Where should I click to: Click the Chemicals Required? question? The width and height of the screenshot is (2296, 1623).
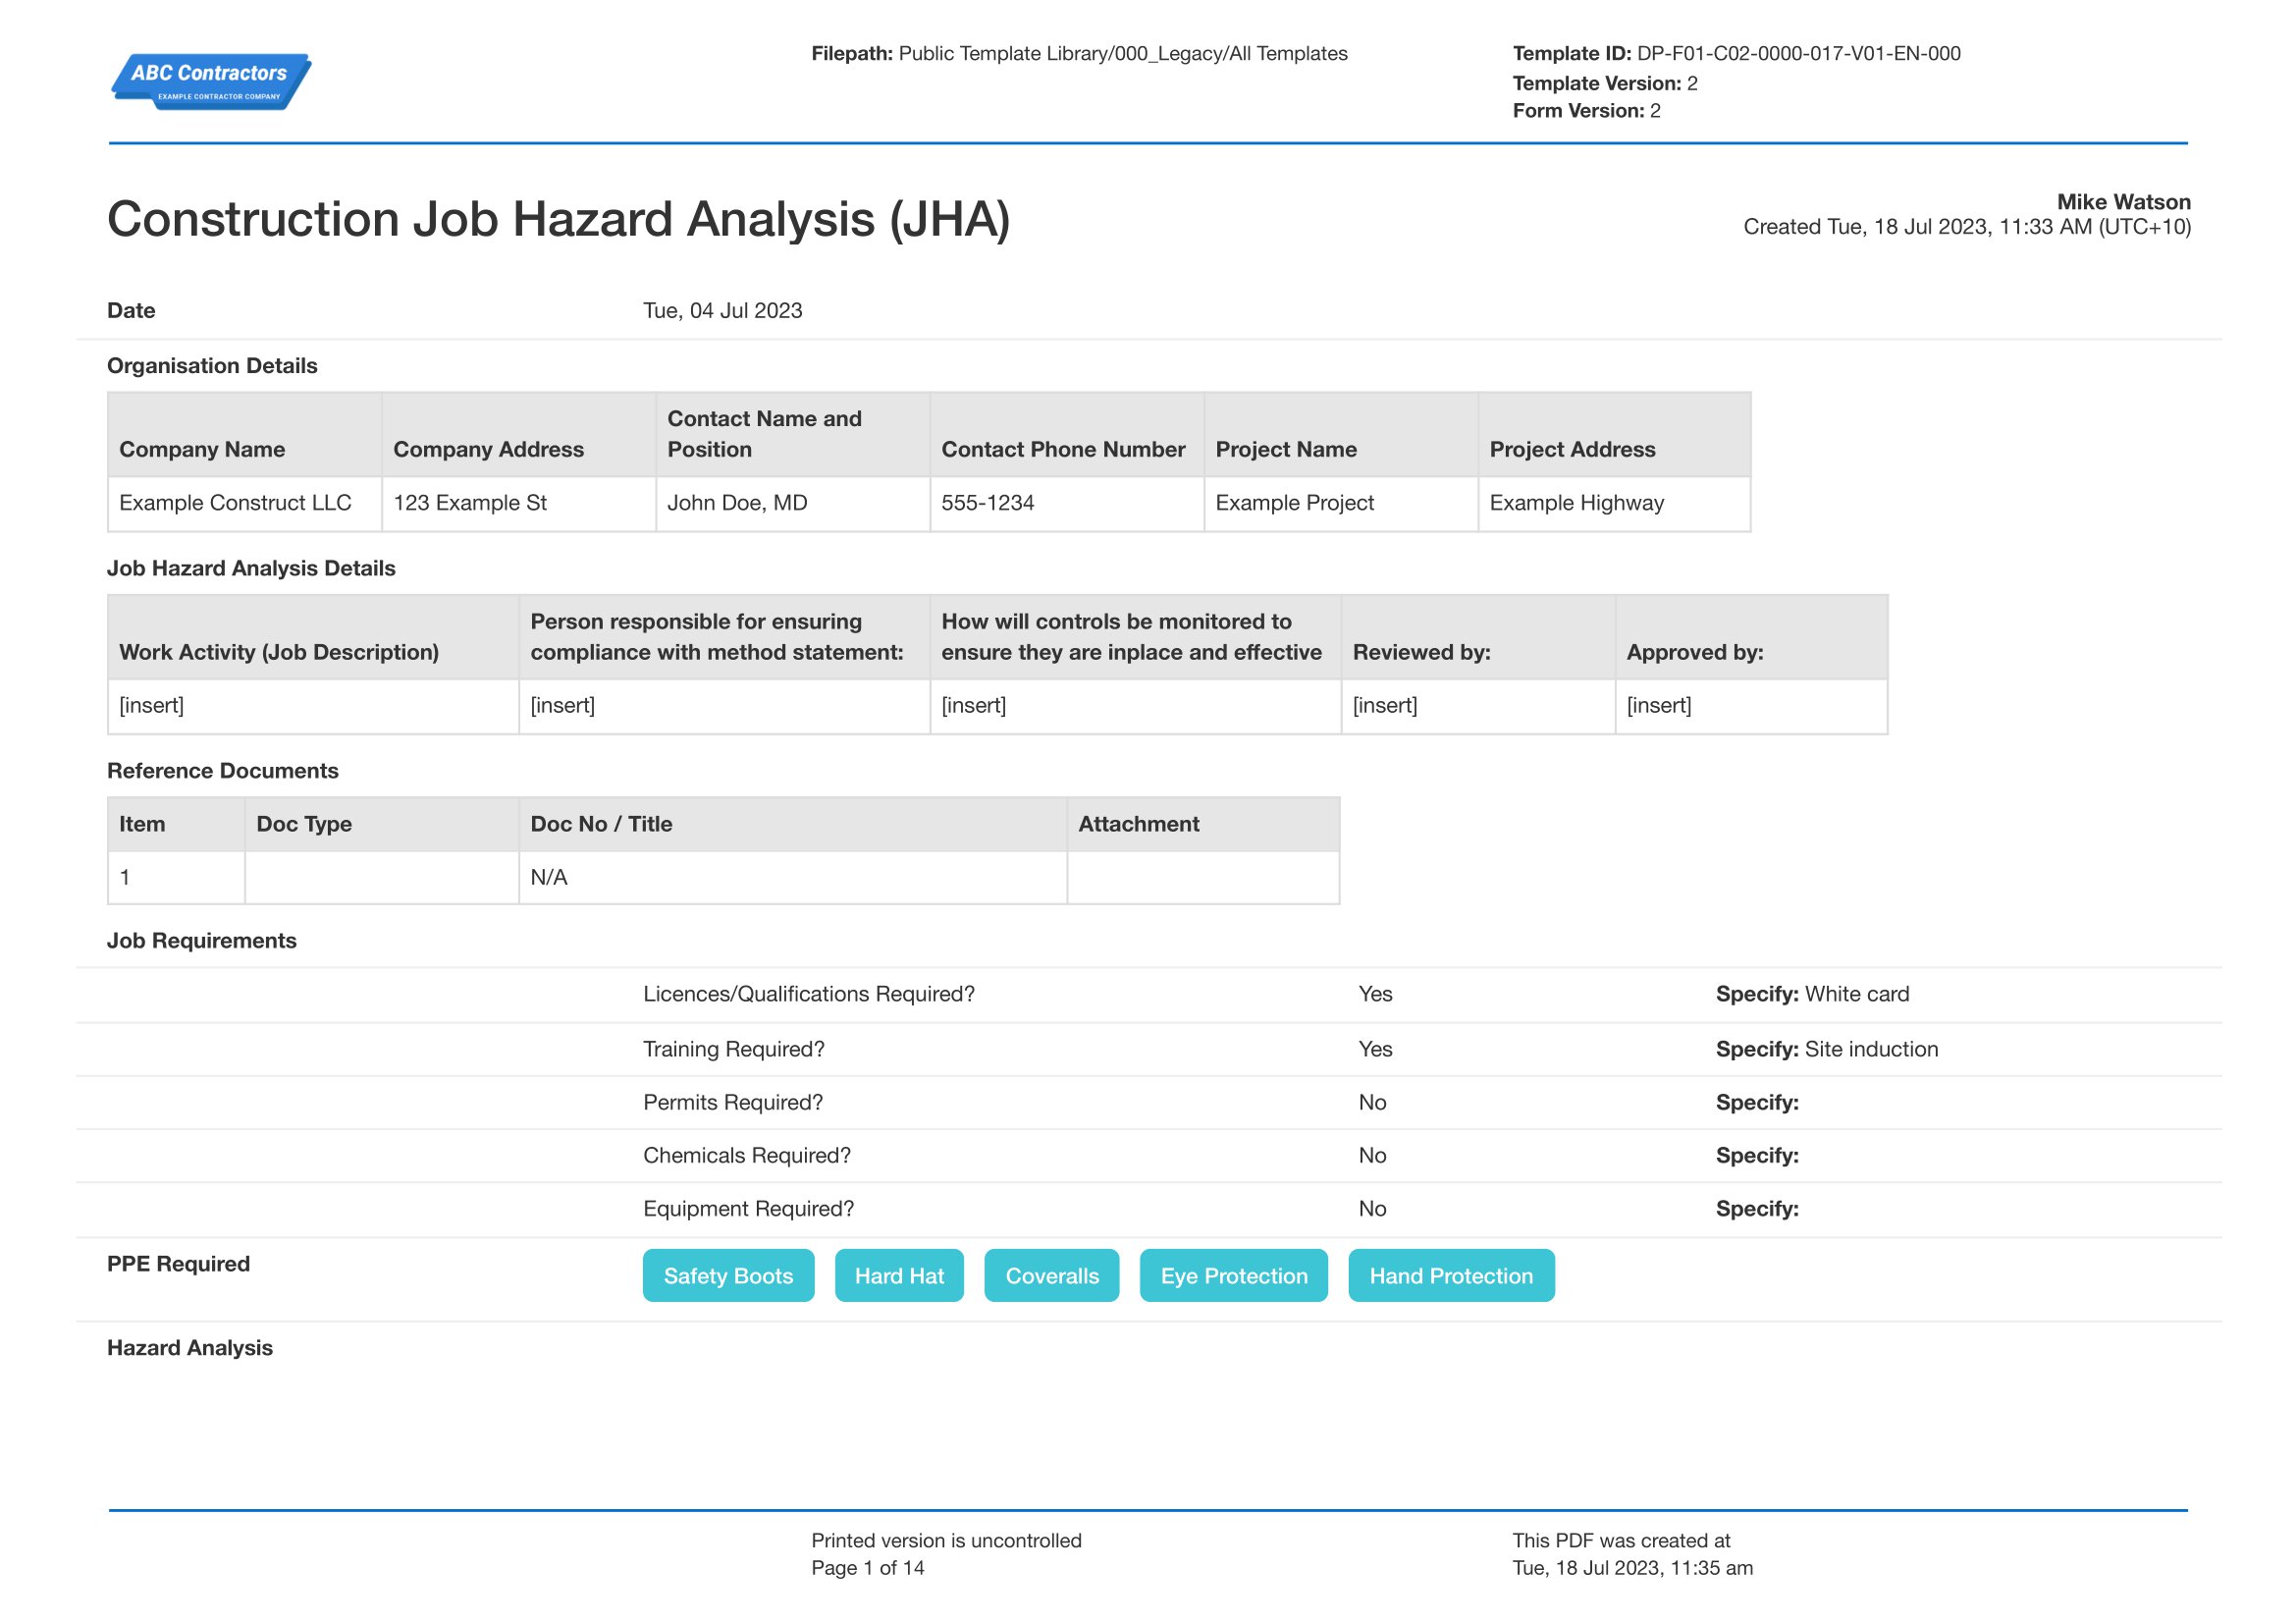(746, 1155)
